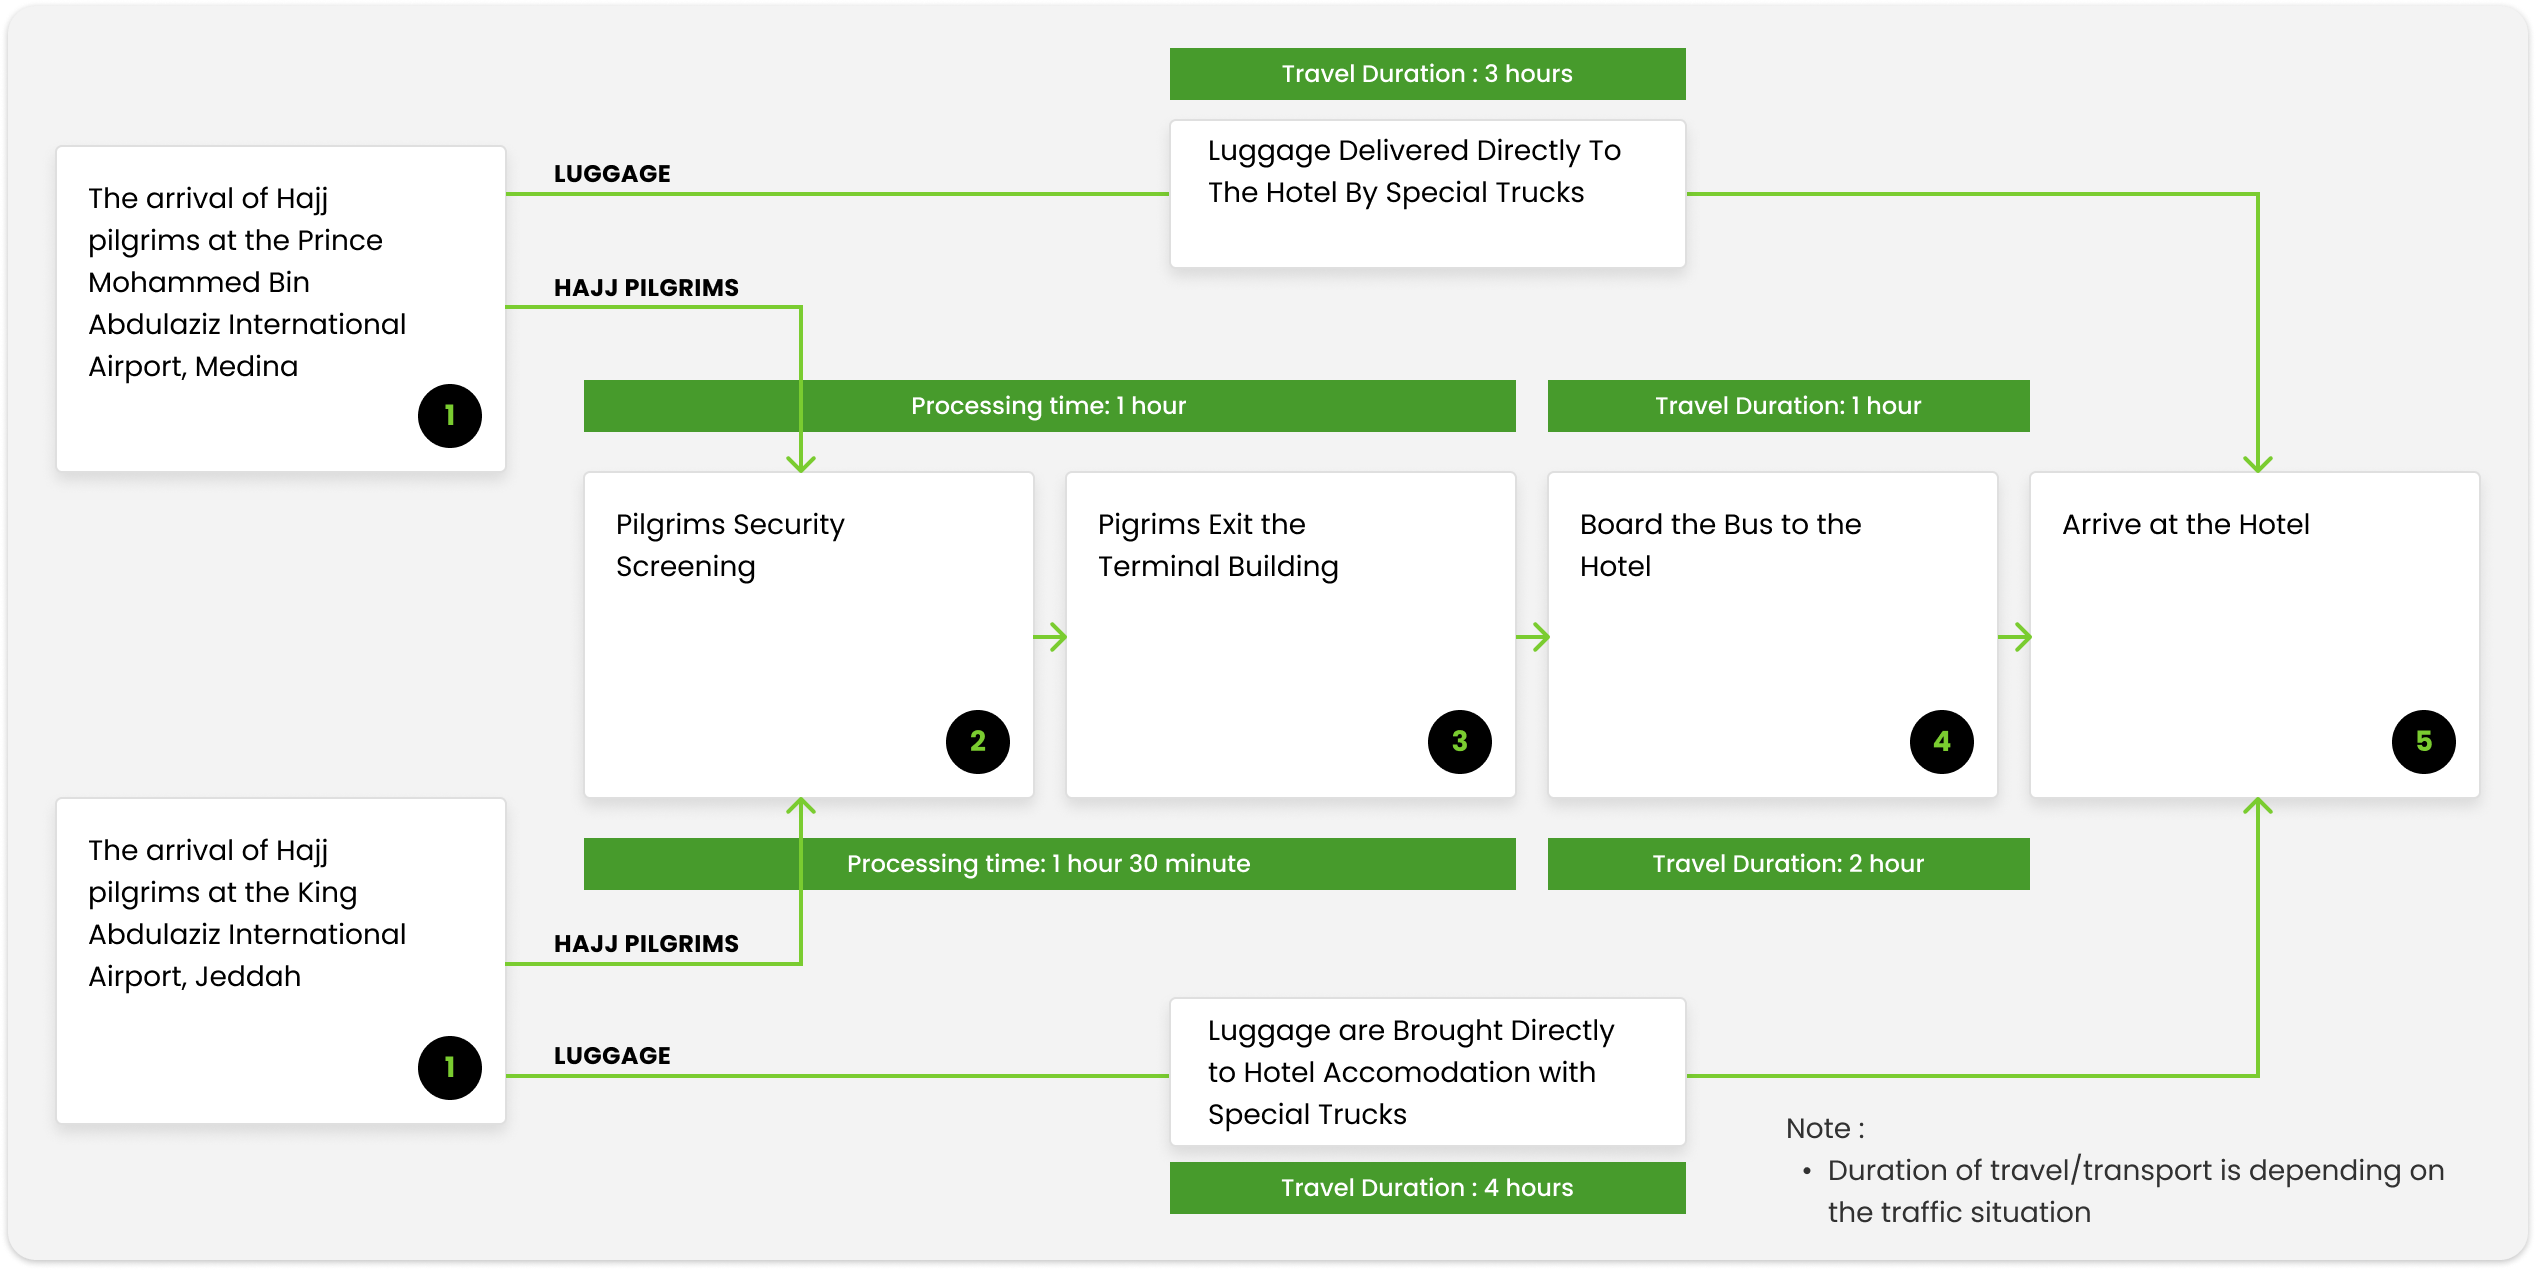The image size is (2536, 1270).
Task: Click the 'Processing time: 1 hour' green bar
Action: tap(1049, 406)
